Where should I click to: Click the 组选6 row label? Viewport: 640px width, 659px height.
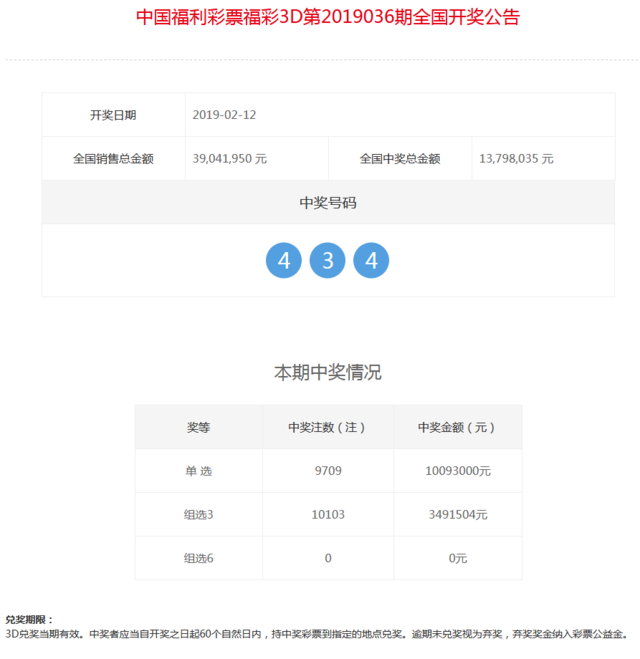click(x=199, y=558)
